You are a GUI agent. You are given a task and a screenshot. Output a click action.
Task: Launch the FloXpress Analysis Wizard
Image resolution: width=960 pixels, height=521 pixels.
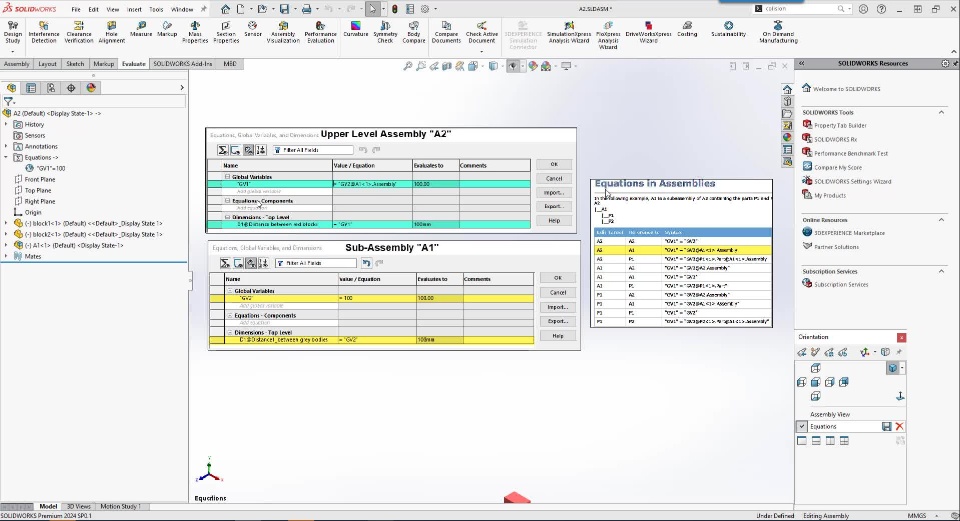(x=608, y=34)
